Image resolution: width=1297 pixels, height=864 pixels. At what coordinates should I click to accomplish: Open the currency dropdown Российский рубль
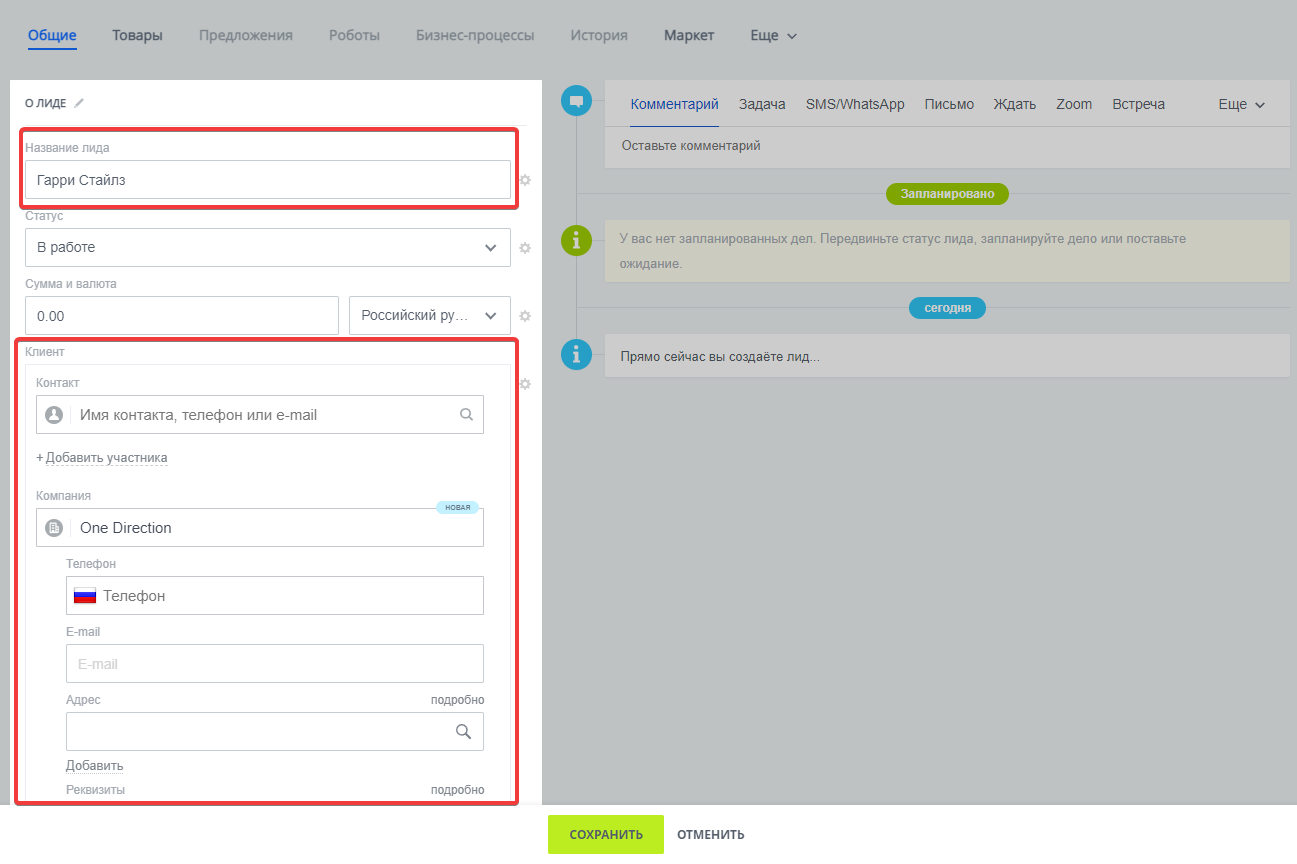coord(429,315)
